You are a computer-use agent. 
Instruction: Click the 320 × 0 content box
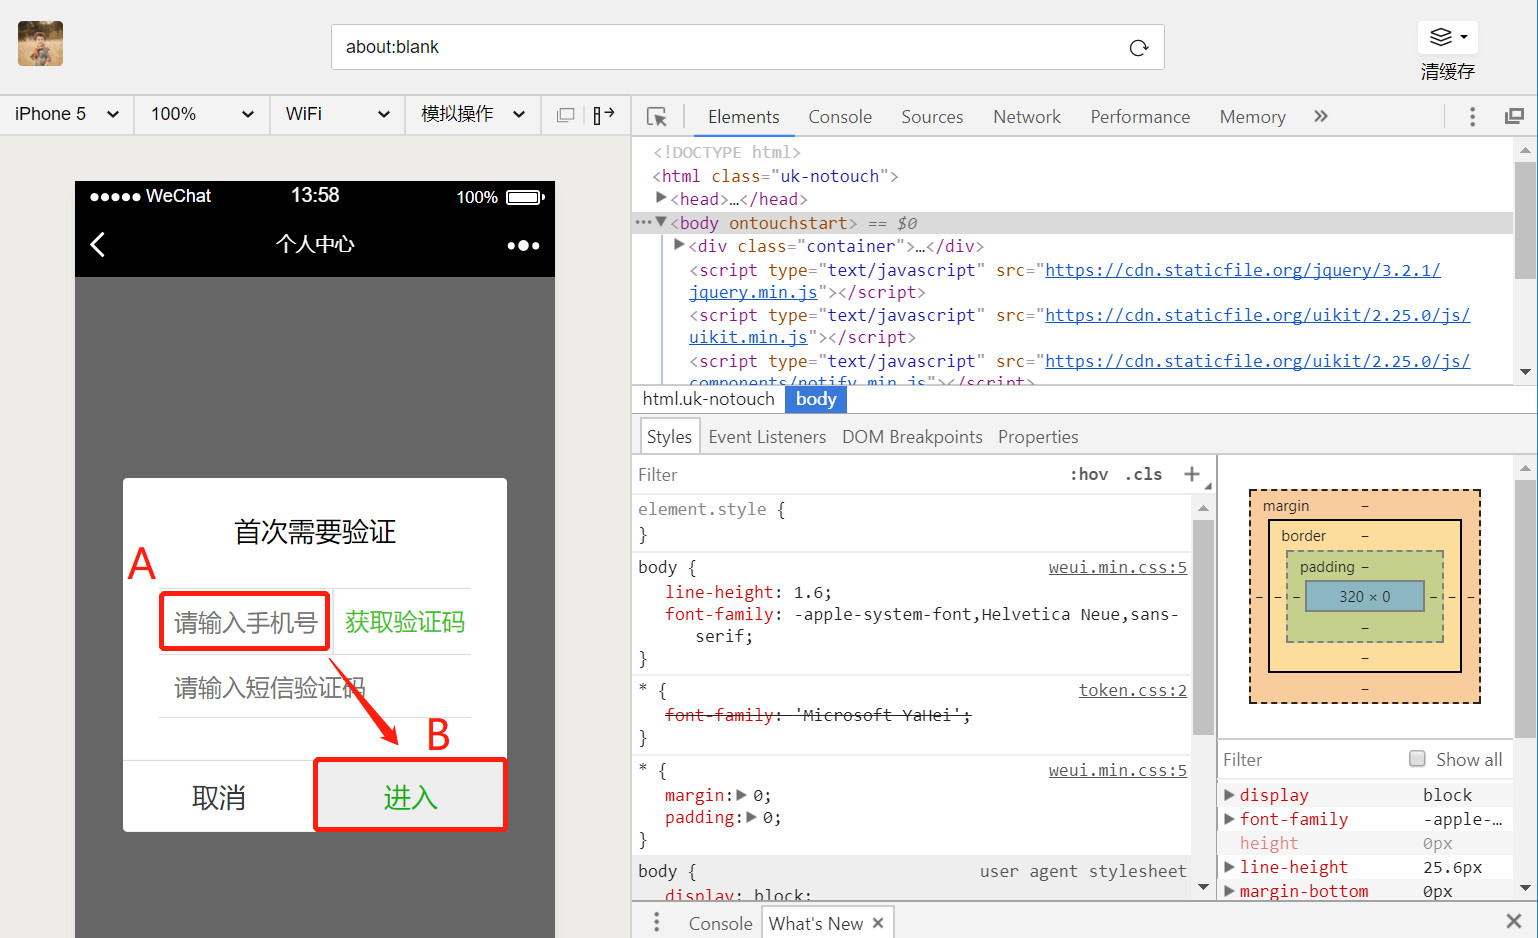pos(1364,596)
